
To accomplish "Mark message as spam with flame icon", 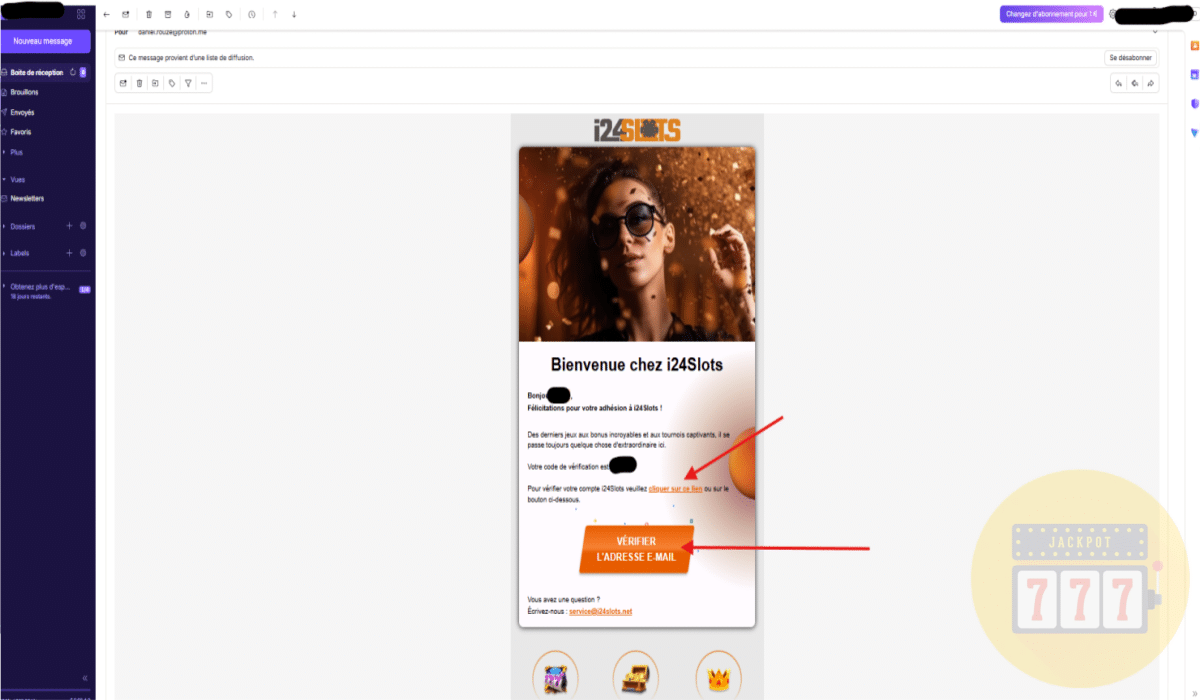I will (186, 14).
